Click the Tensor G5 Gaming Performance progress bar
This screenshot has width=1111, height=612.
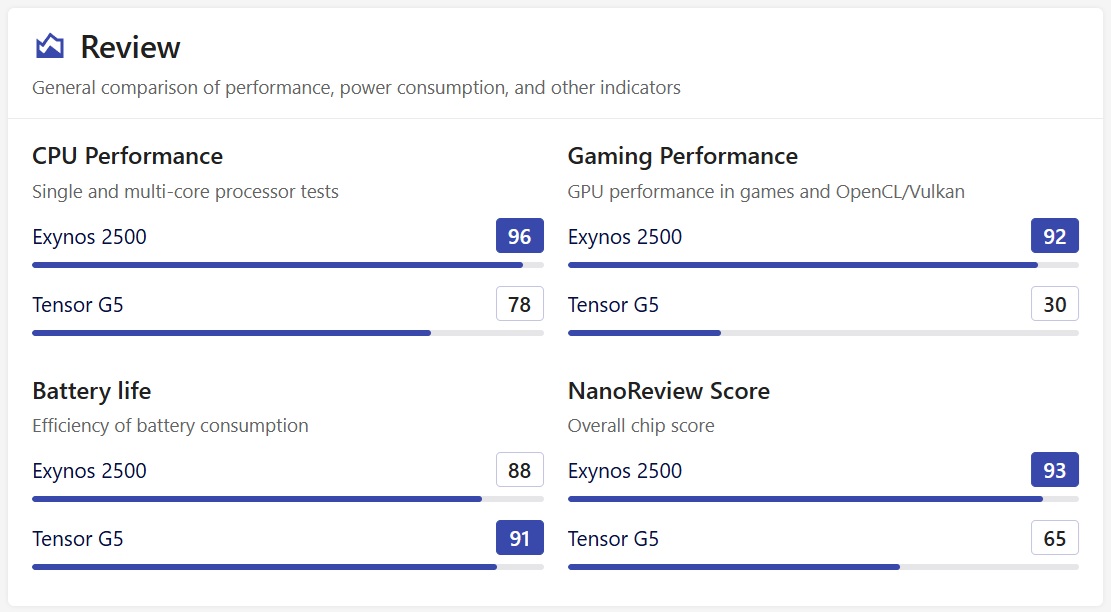(822, 333)
